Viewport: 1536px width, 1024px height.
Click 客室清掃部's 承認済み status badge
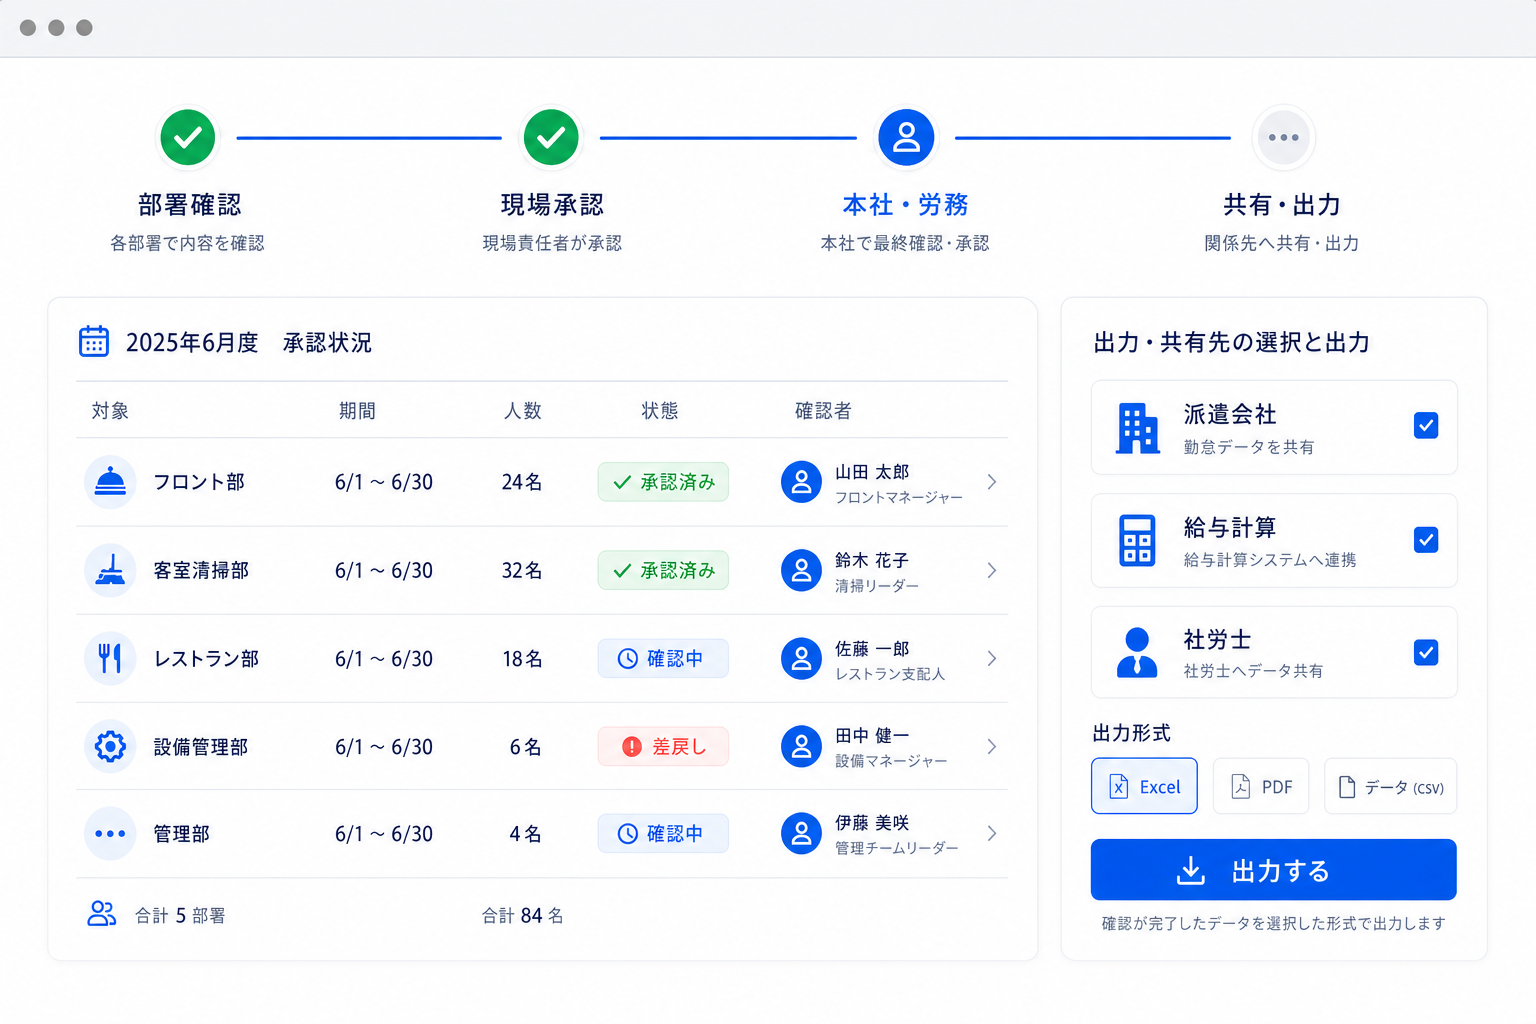663,570
